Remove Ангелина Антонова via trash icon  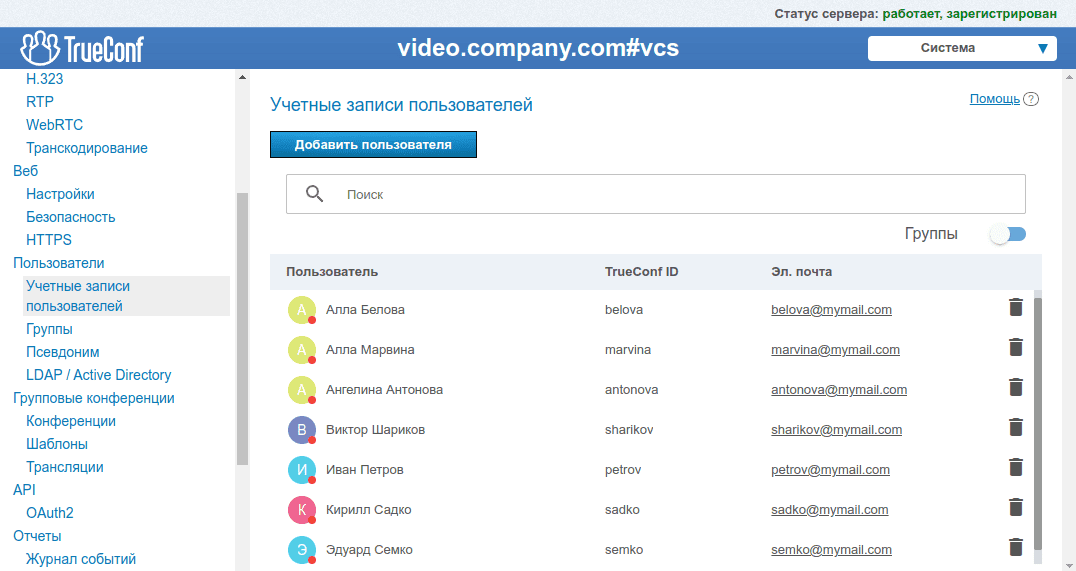pyautogui.click(x=1016, y=387)
